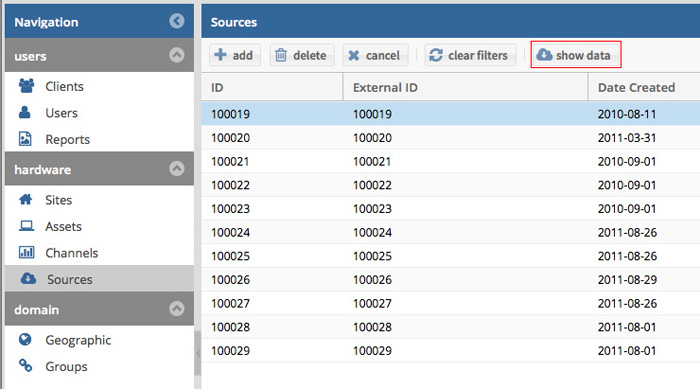700x389 pixels.
Task: Click the delete button with trash icon
Action: [x=302, y=55]
